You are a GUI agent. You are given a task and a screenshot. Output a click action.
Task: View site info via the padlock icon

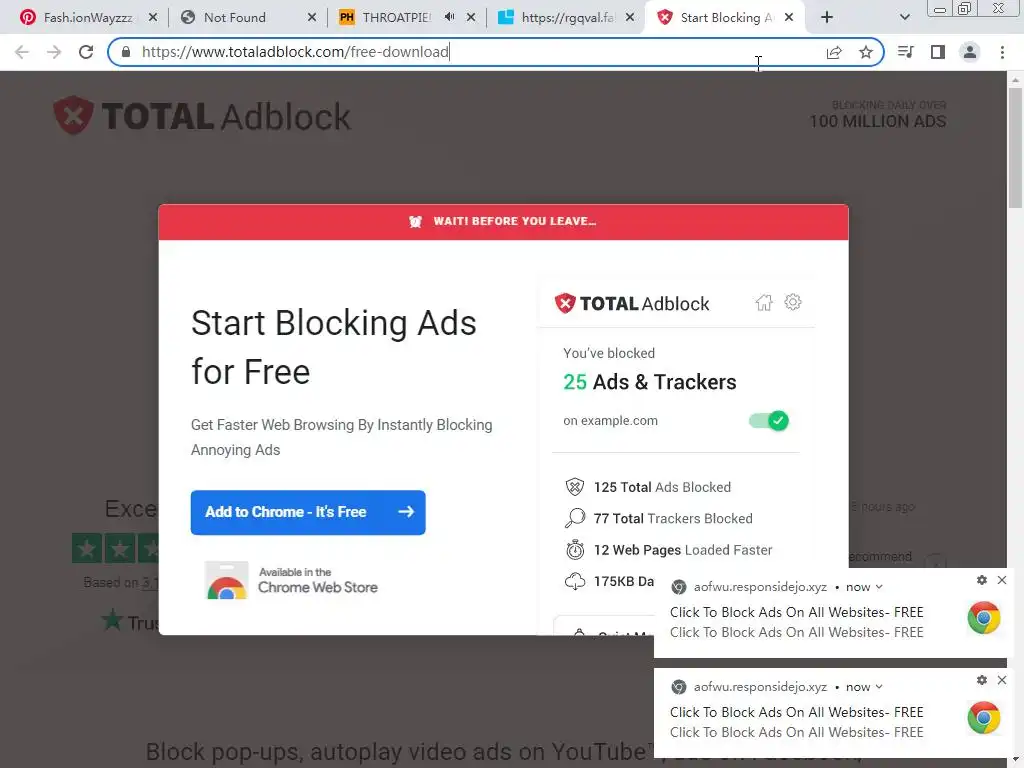point(126,52)
